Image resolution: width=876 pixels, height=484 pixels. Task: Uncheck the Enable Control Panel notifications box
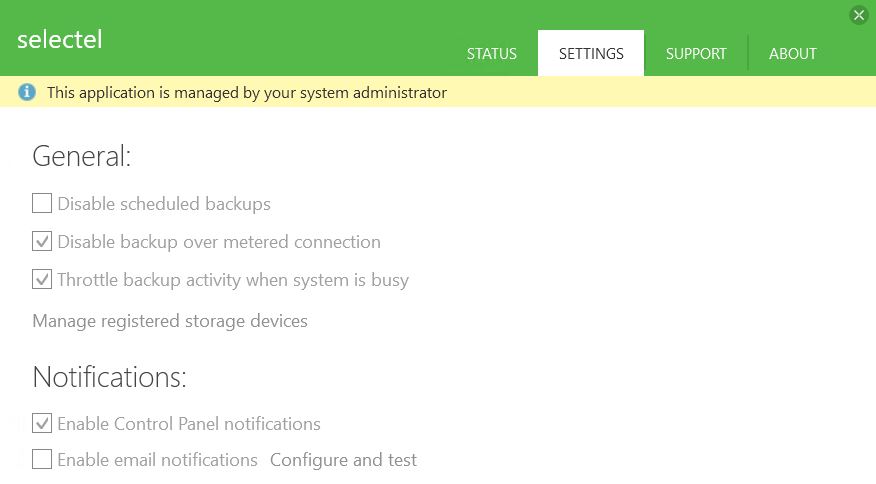pyautogui.click(x=42, y=423)
